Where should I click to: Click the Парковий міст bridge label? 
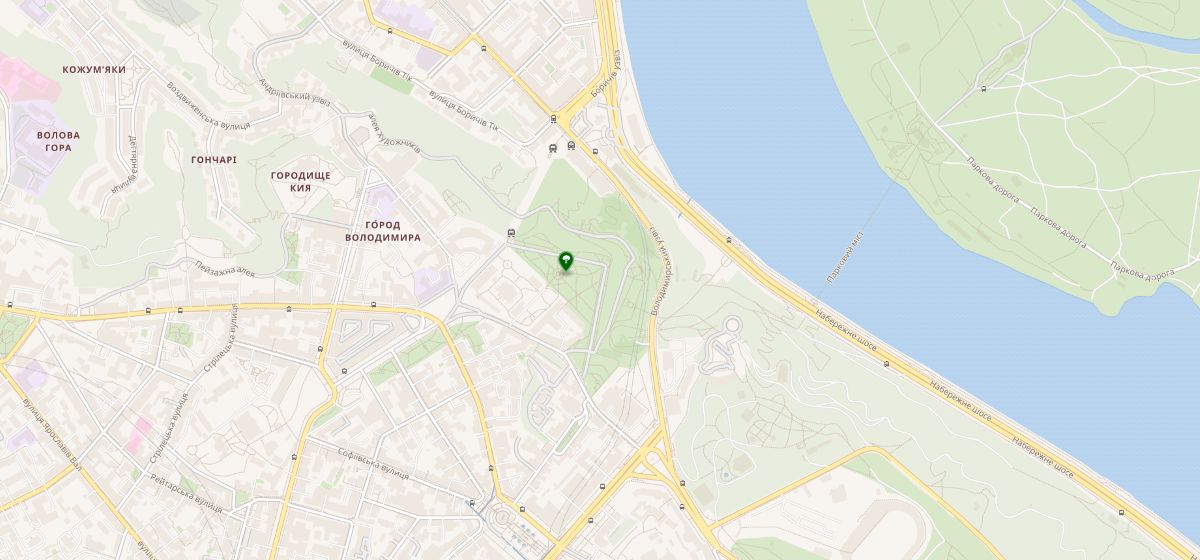coord(844,260)
